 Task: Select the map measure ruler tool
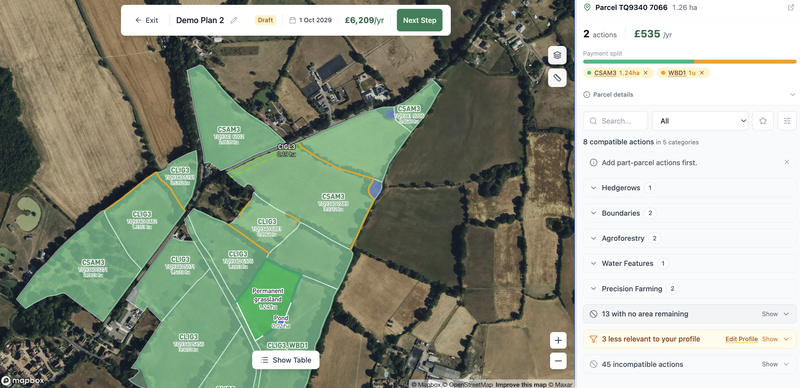(x=557, y=78)
